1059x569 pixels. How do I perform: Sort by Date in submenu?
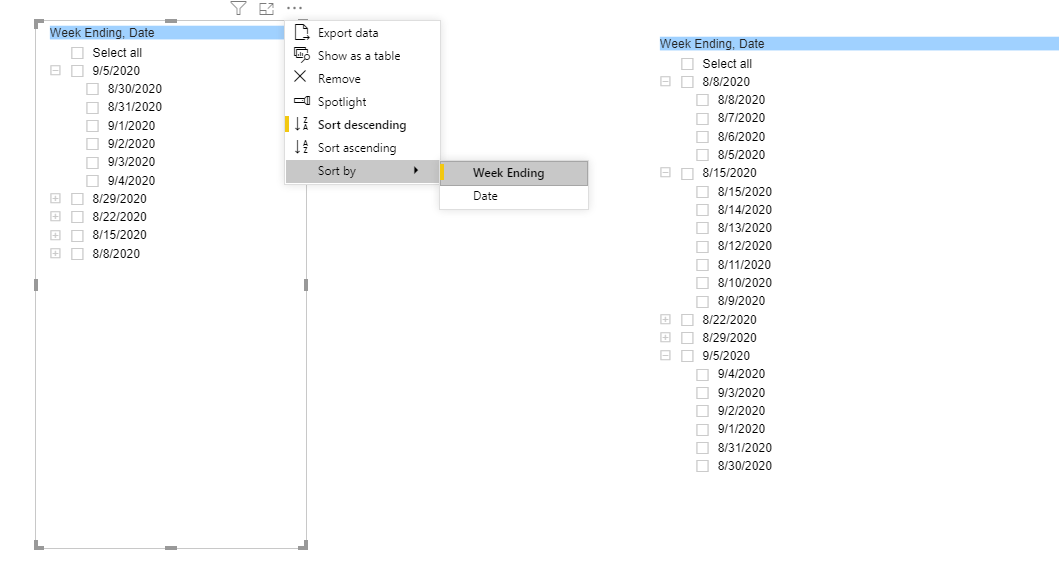click(514, 196)
